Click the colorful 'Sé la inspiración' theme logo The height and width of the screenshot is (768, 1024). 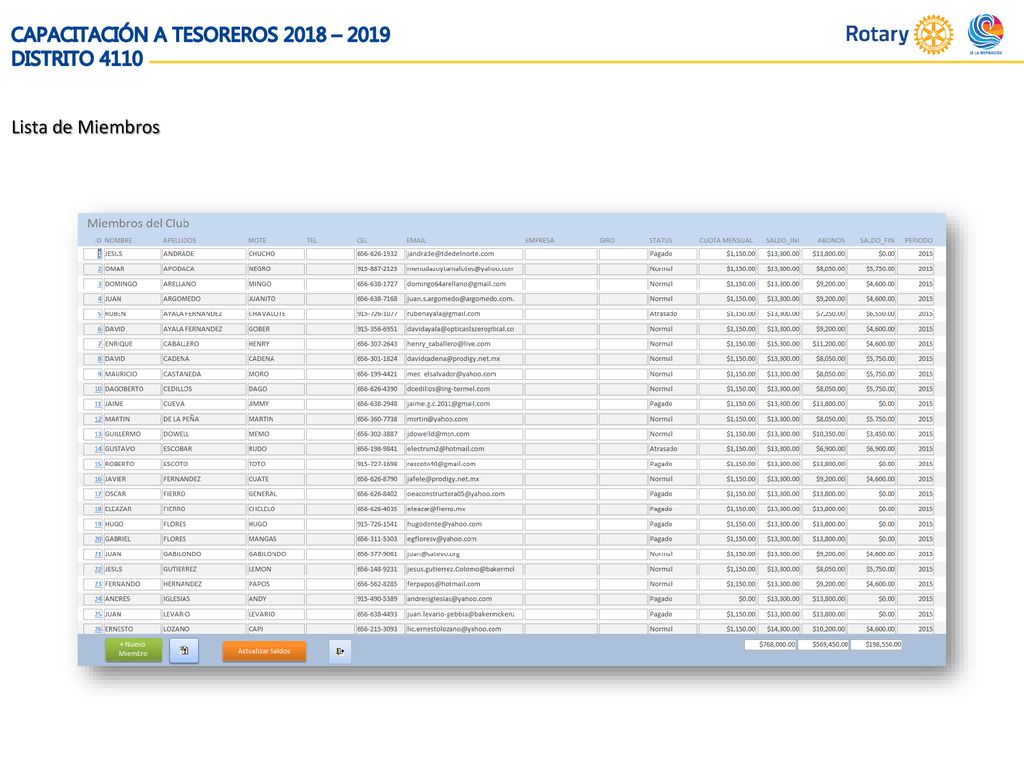pos(985,33)
